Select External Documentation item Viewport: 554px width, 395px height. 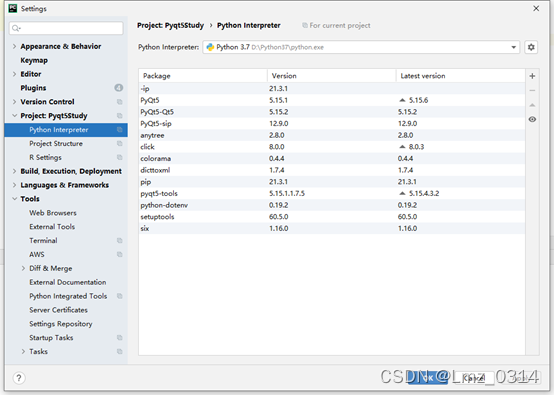tap(67, 282)
